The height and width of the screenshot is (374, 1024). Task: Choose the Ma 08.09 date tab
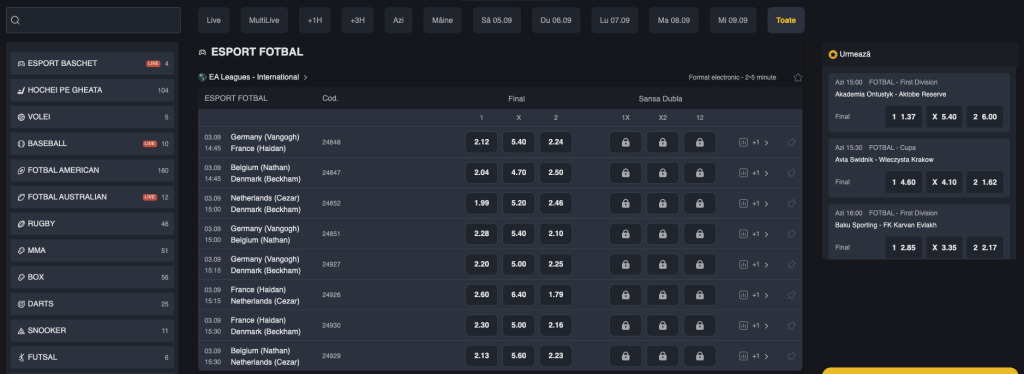pos(673,20)
